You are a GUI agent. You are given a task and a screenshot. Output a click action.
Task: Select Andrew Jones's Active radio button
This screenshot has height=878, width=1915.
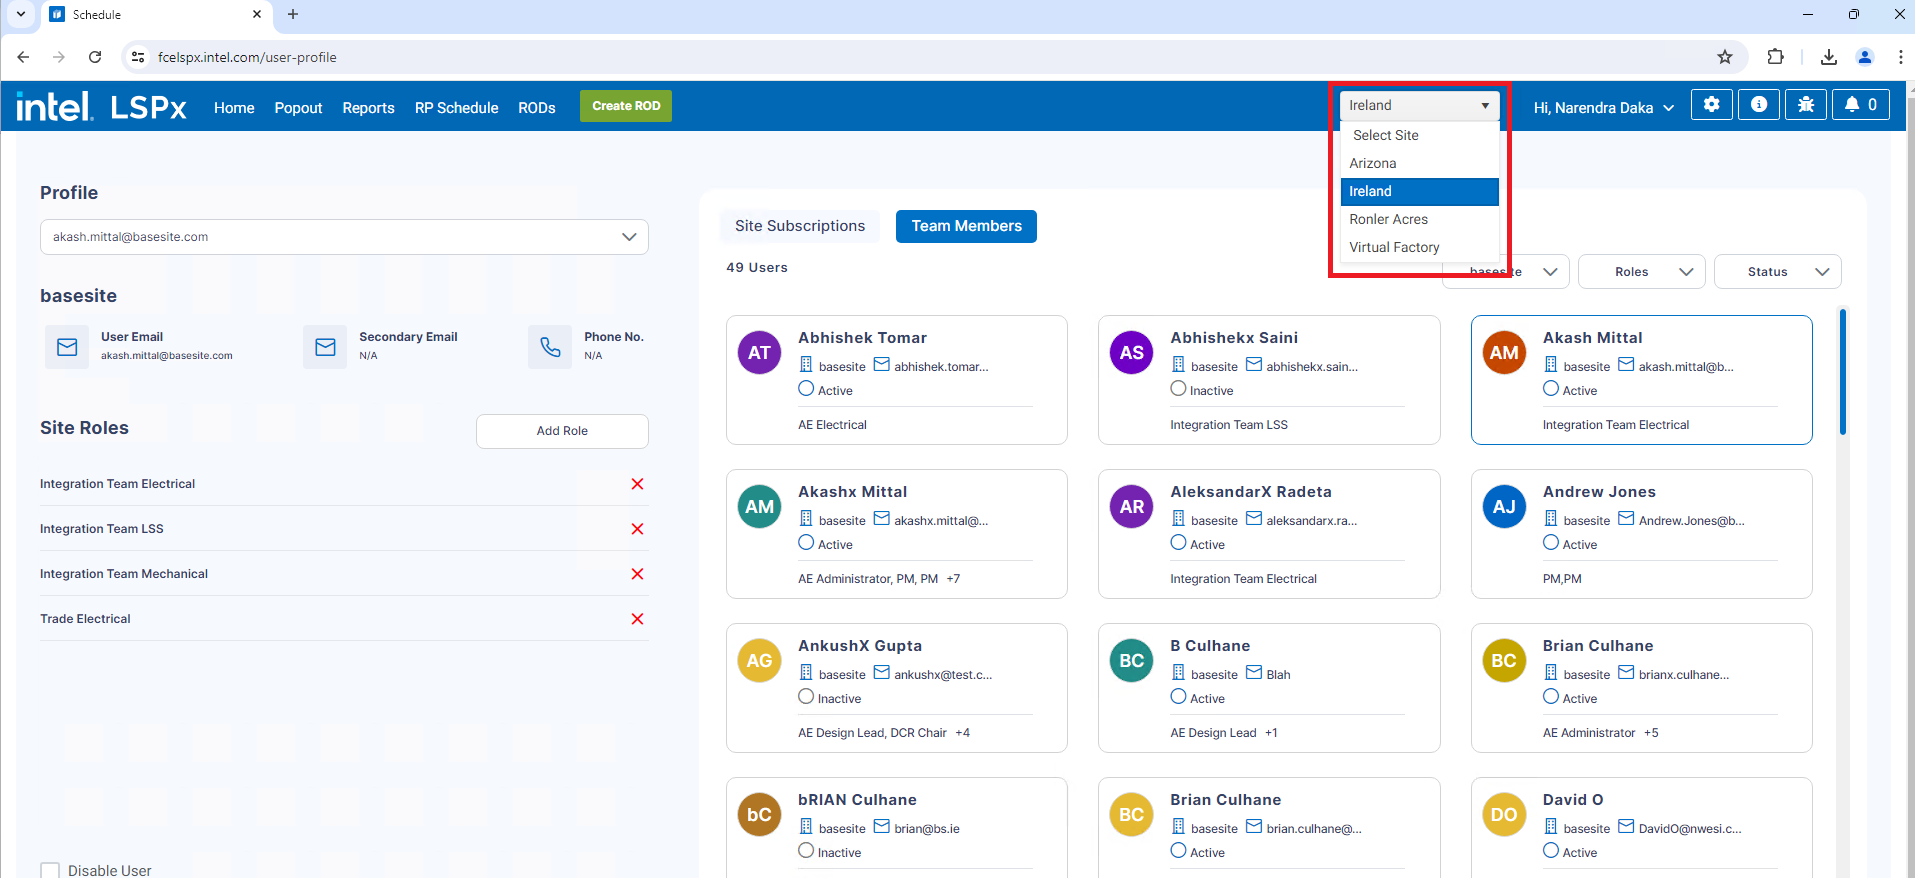coord(1550,543)
